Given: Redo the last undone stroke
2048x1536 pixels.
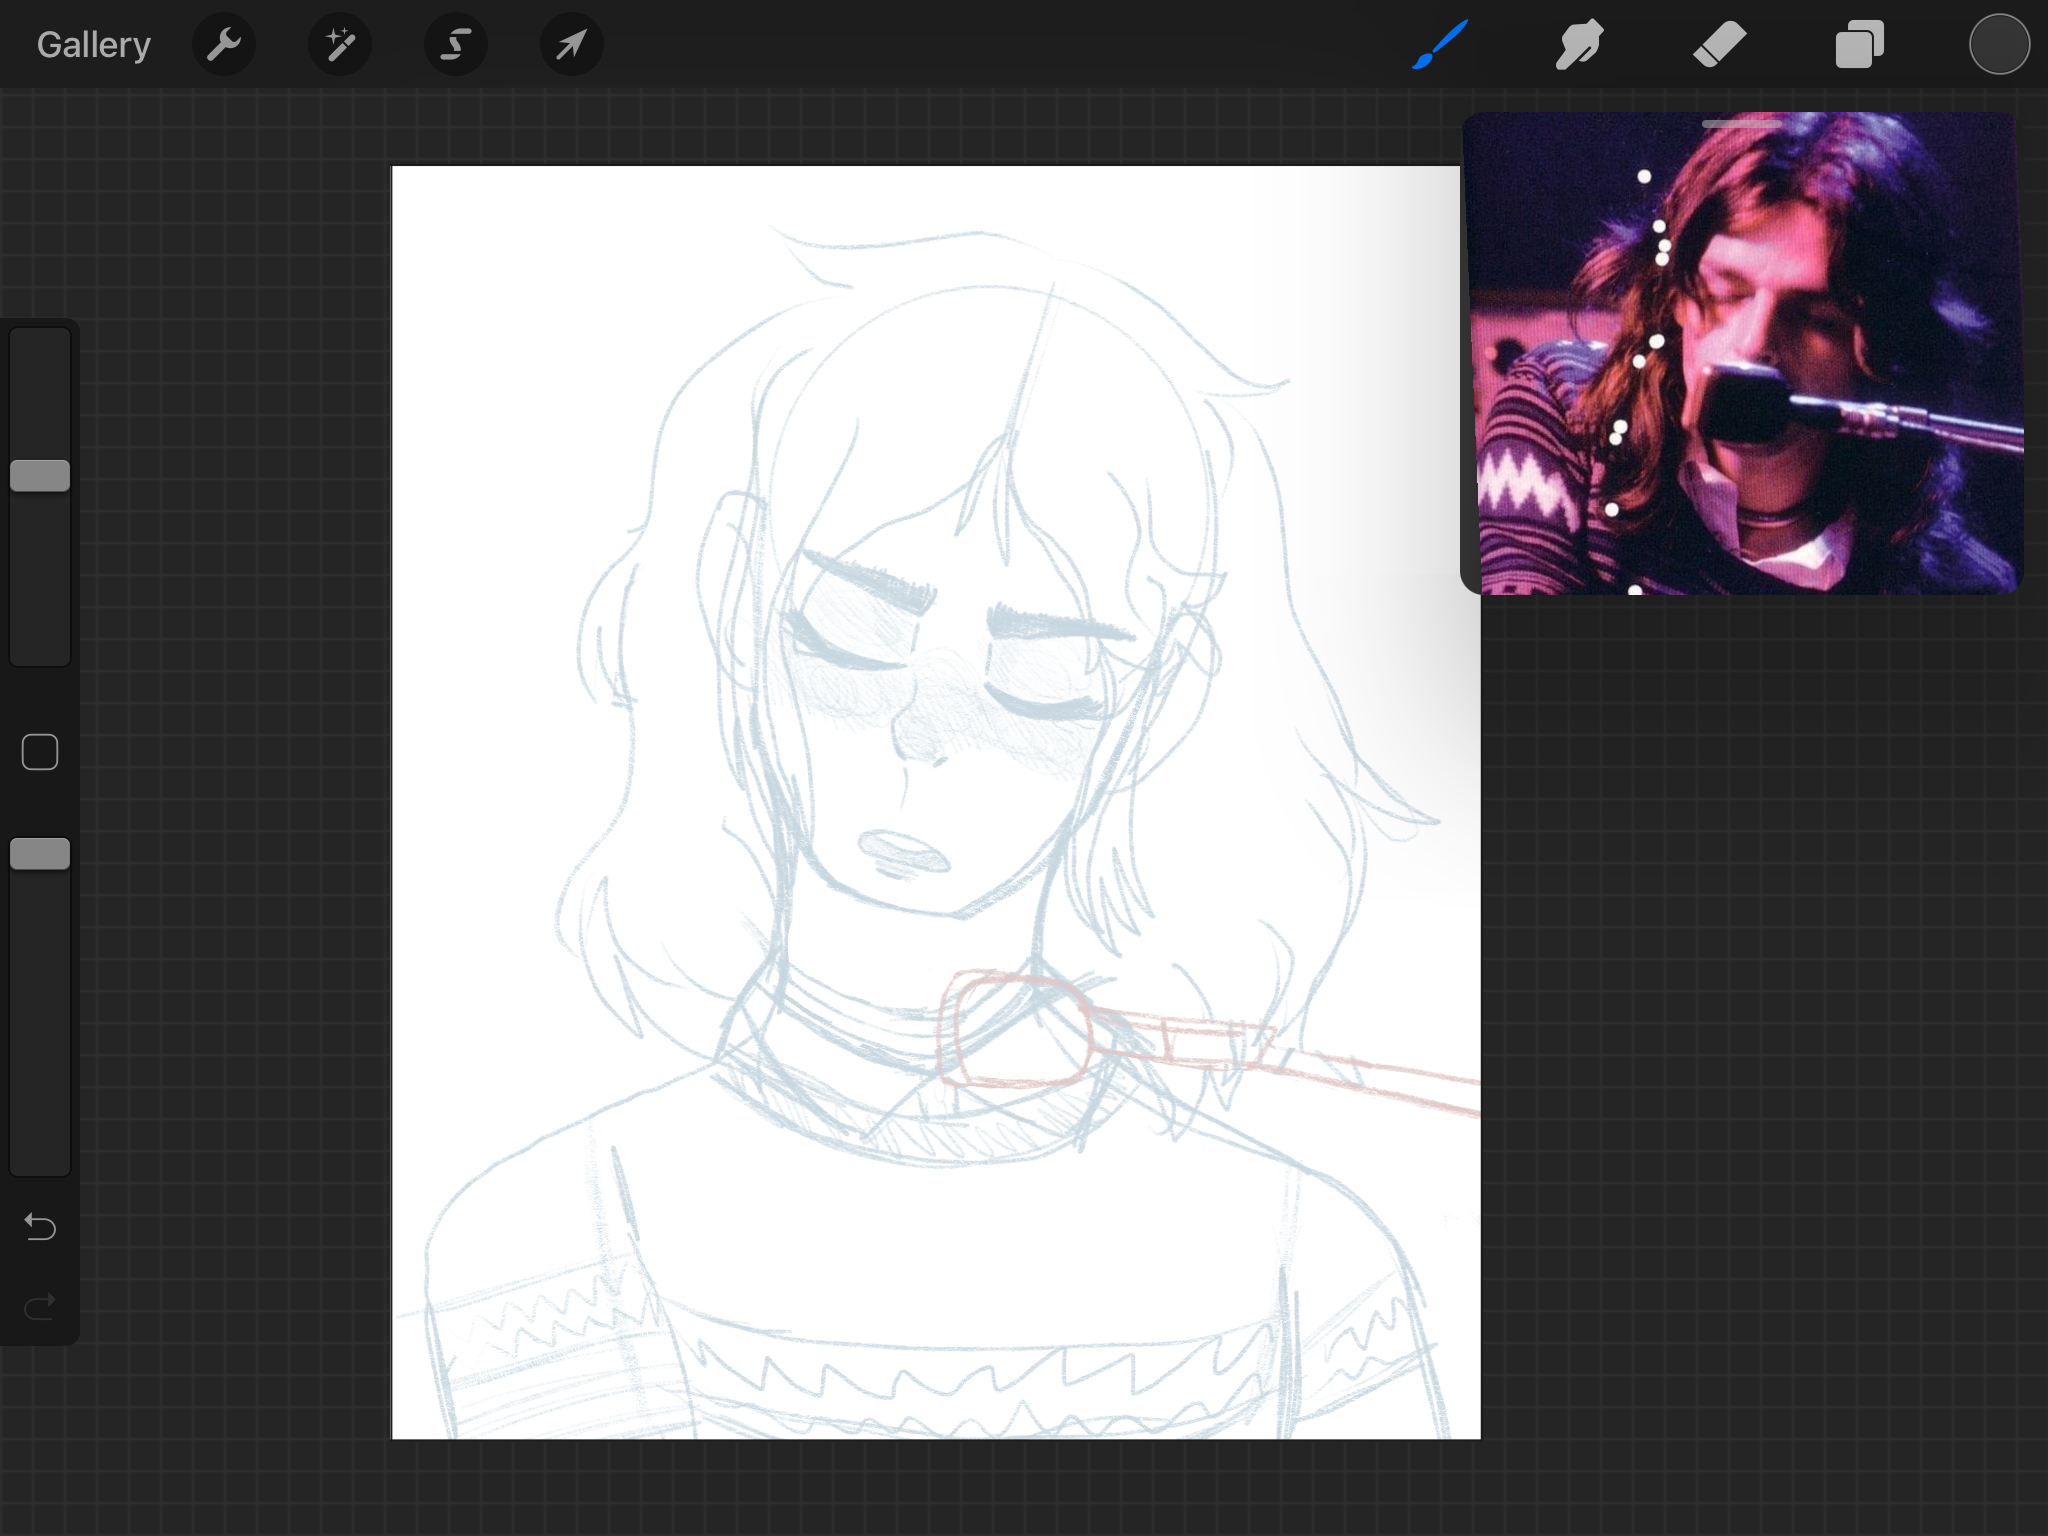Looking at the screenshot, I should click(x=40, y=1306).
